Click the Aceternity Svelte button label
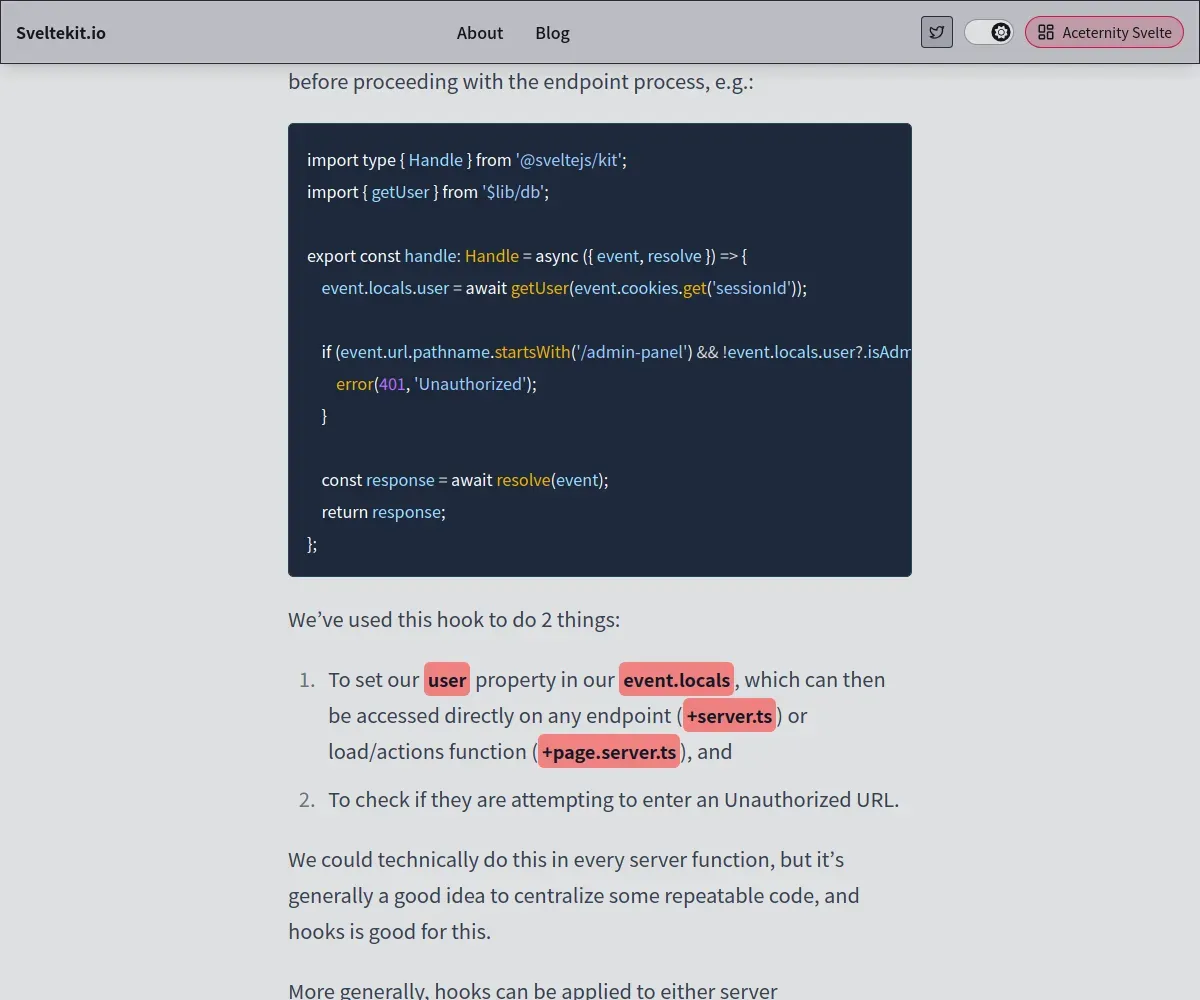The height and width of the screenshot is (1000, 1200). point(1116,33)
